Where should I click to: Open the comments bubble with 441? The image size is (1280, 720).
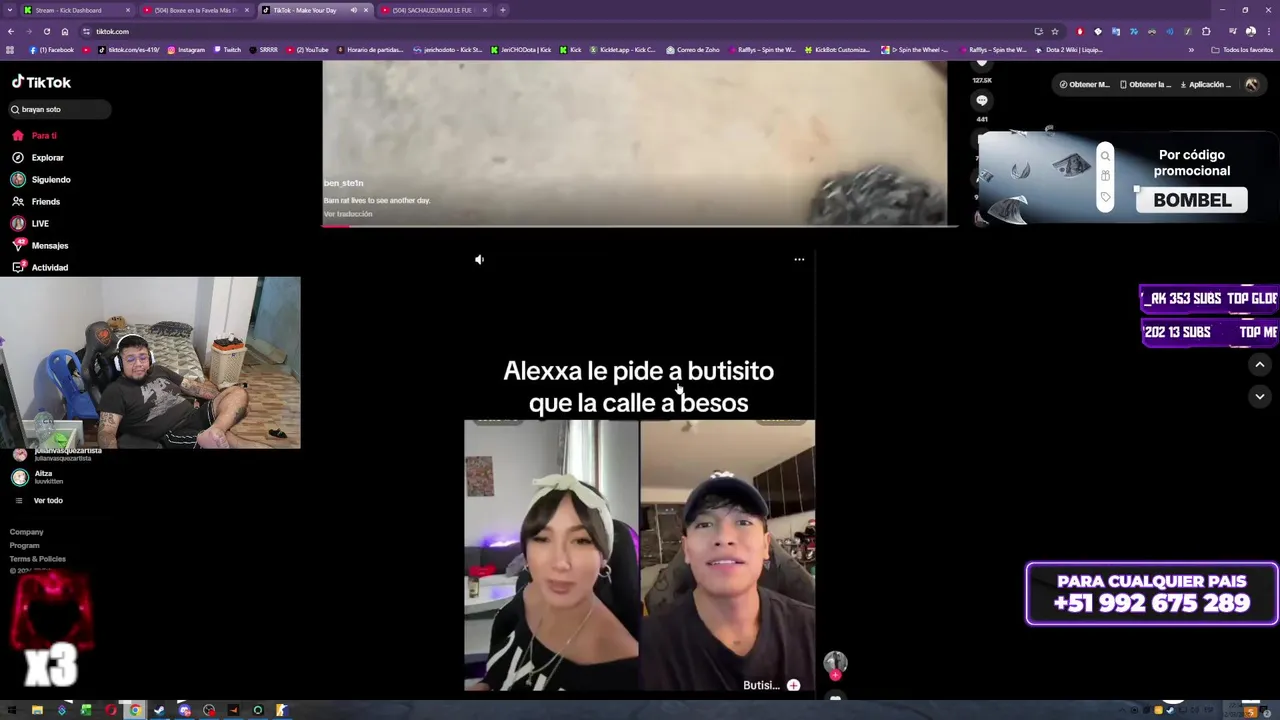click(x=982, y=100)
